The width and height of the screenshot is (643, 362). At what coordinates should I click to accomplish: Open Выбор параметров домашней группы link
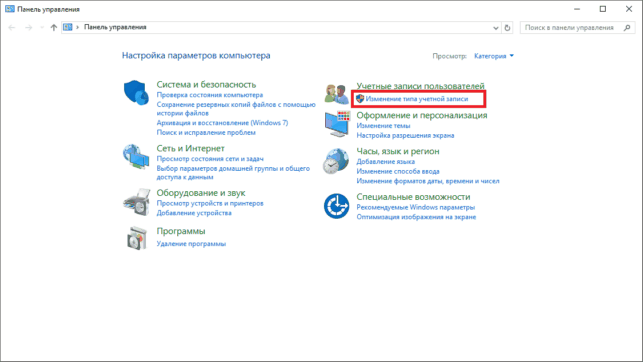click(x=233, y=173)
